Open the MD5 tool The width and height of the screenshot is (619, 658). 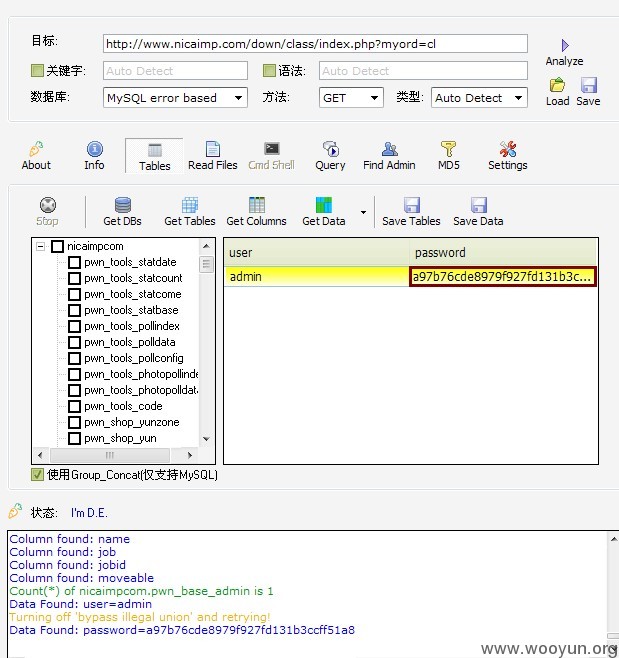point(448,156)
